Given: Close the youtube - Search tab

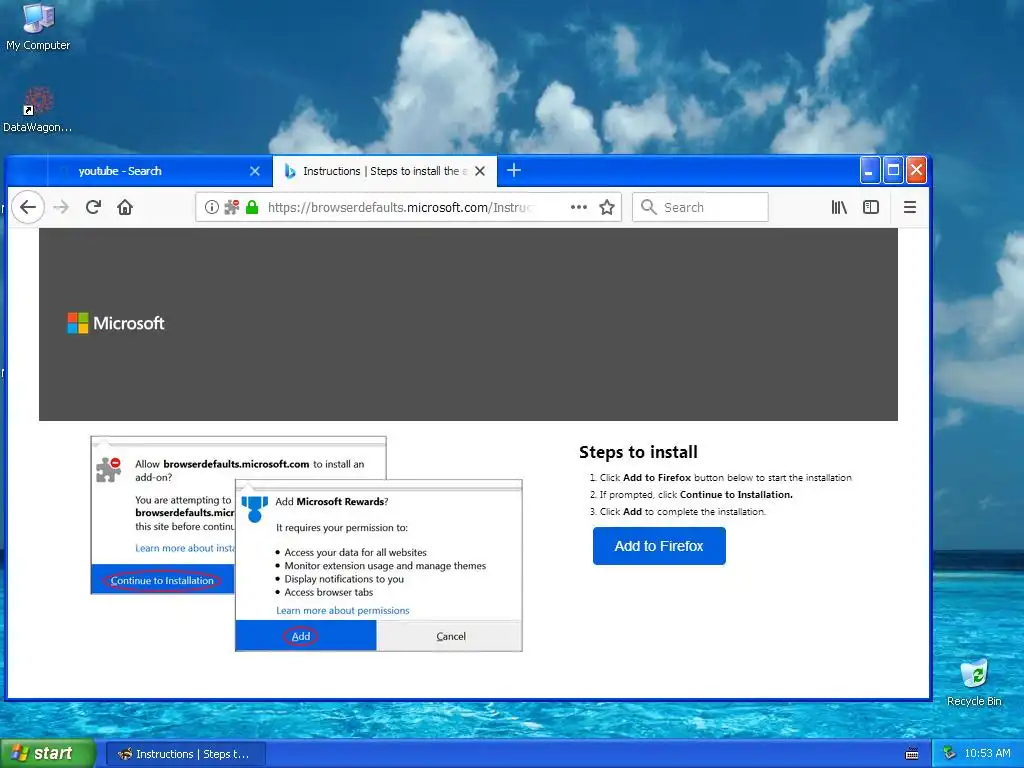Looking at the screenshot, I should coord(255,171).
